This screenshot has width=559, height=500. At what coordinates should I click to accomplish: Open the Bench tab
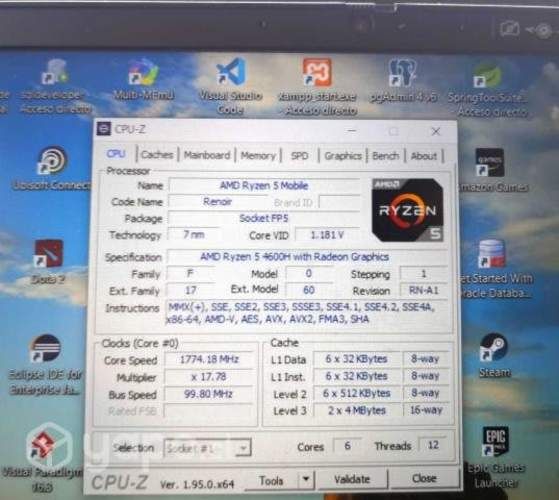[x=385, y=156]
